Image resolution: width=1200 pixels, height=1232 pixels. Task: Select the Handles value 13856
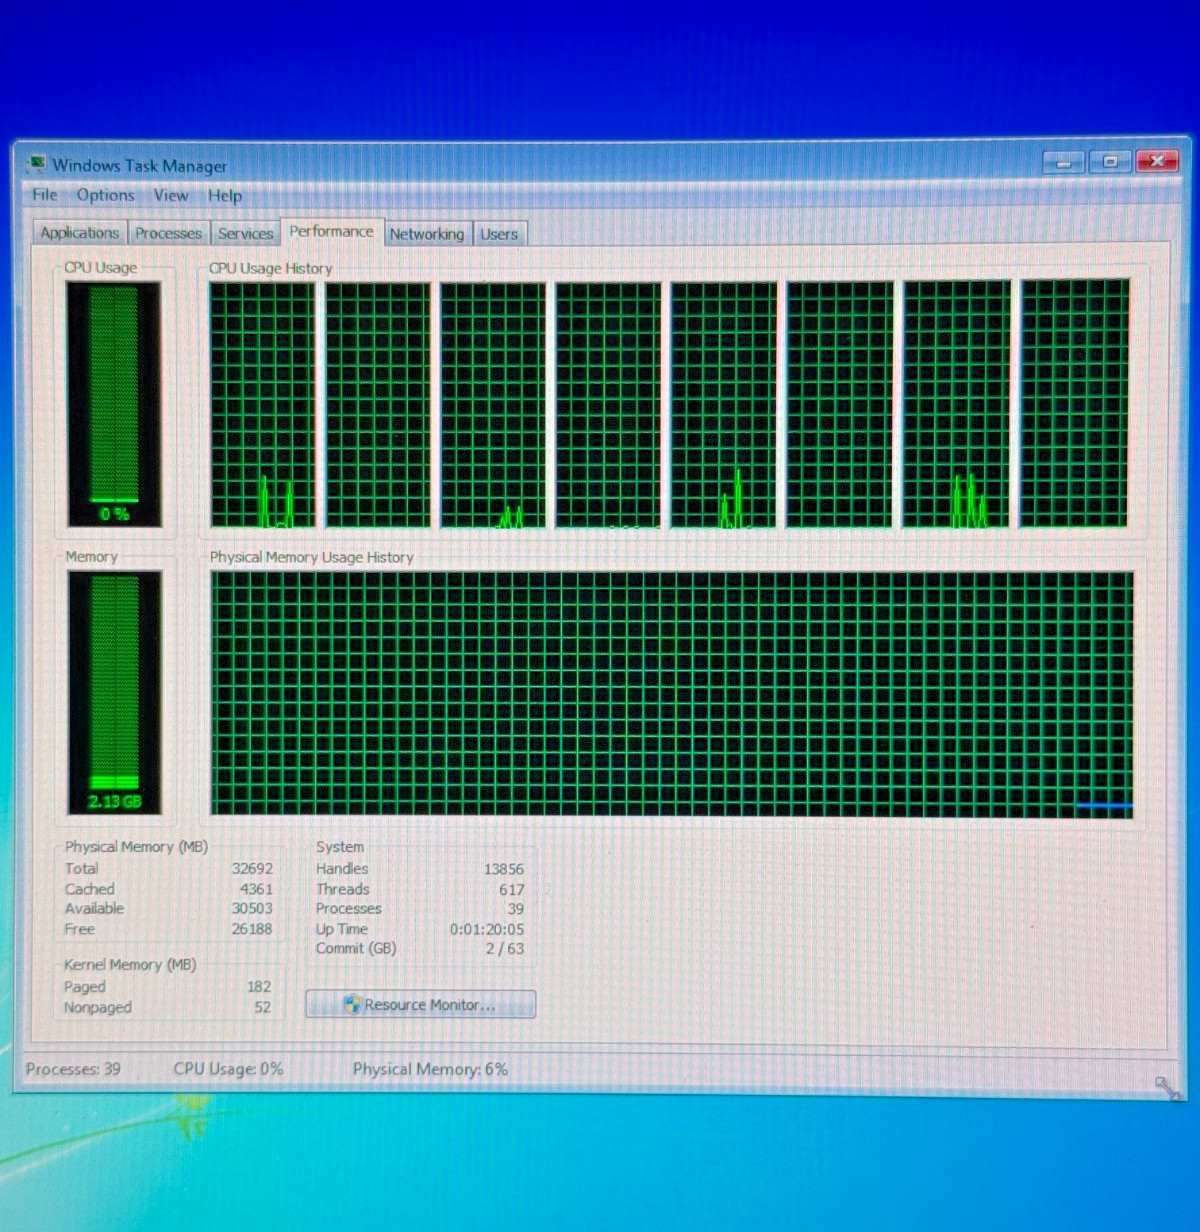(504, 869)
